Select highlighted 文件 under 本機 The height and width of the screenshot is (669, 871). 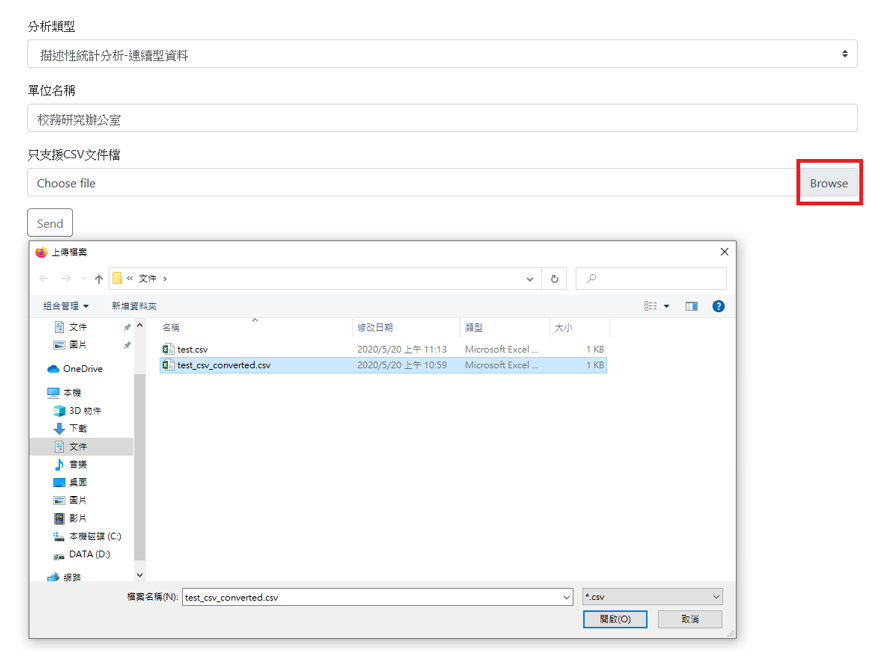(x=81, y=447)
